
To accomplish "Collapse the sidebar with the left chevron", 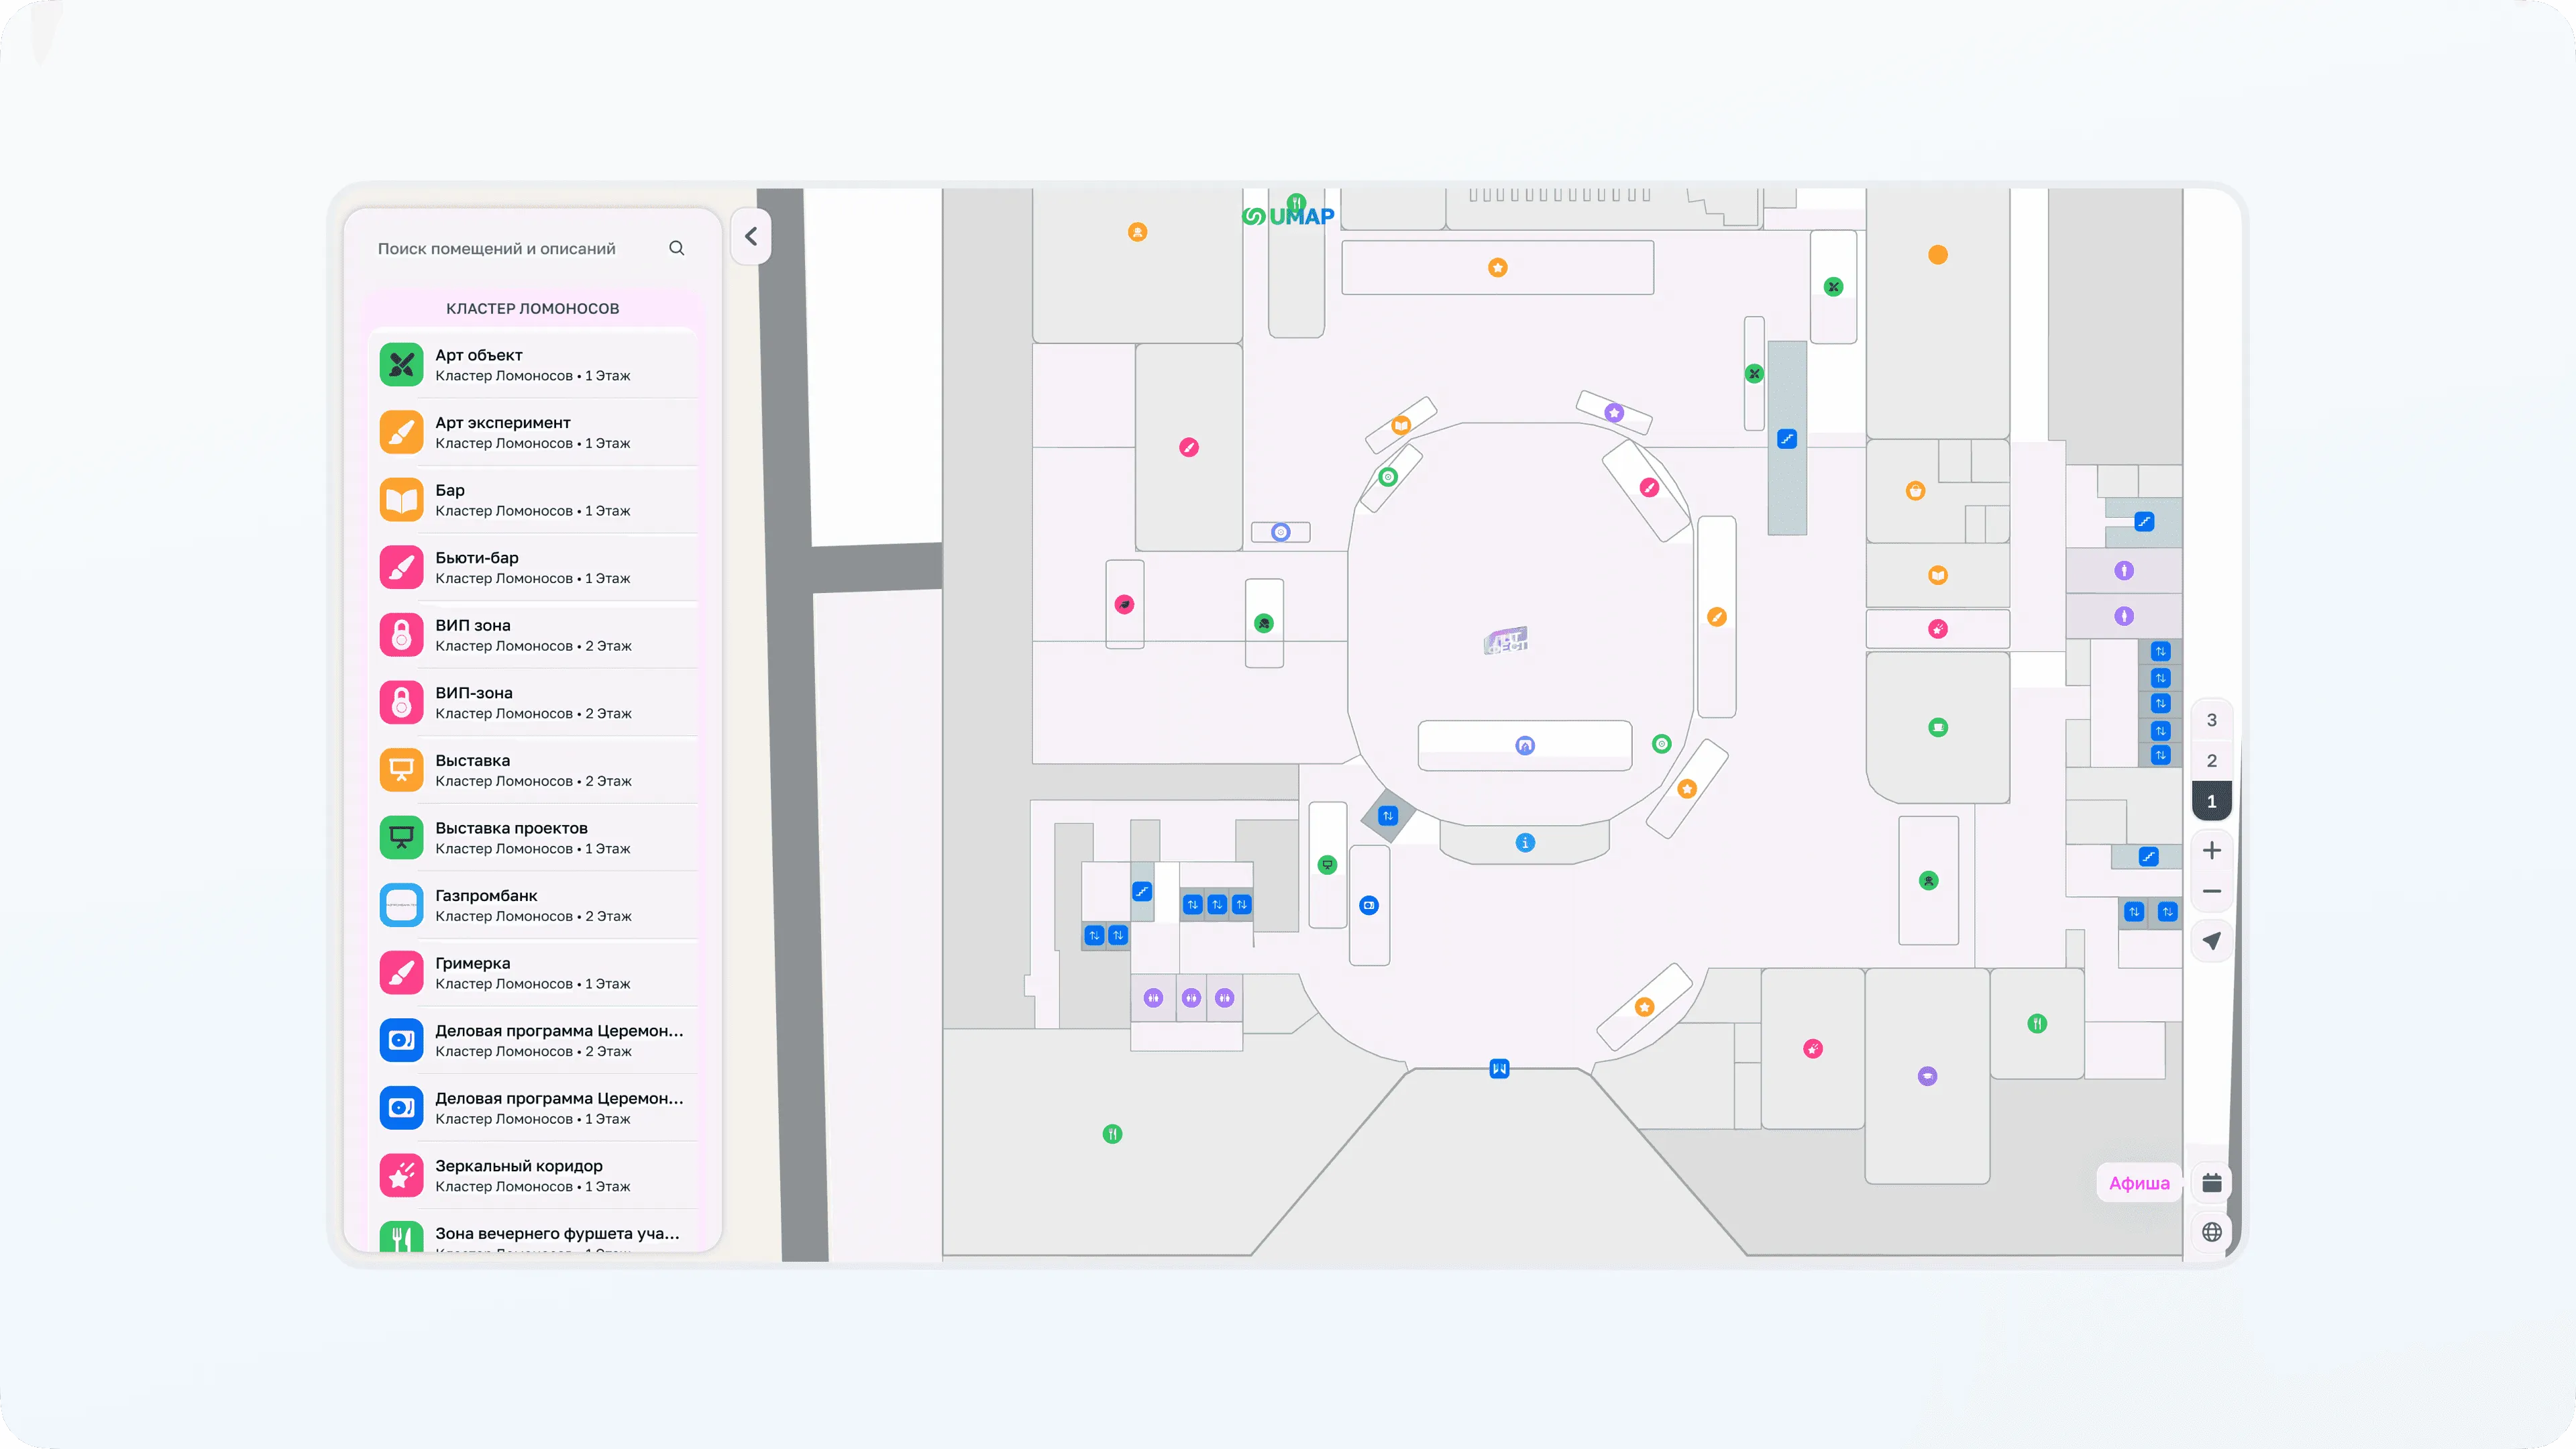I will coord(751,236).
